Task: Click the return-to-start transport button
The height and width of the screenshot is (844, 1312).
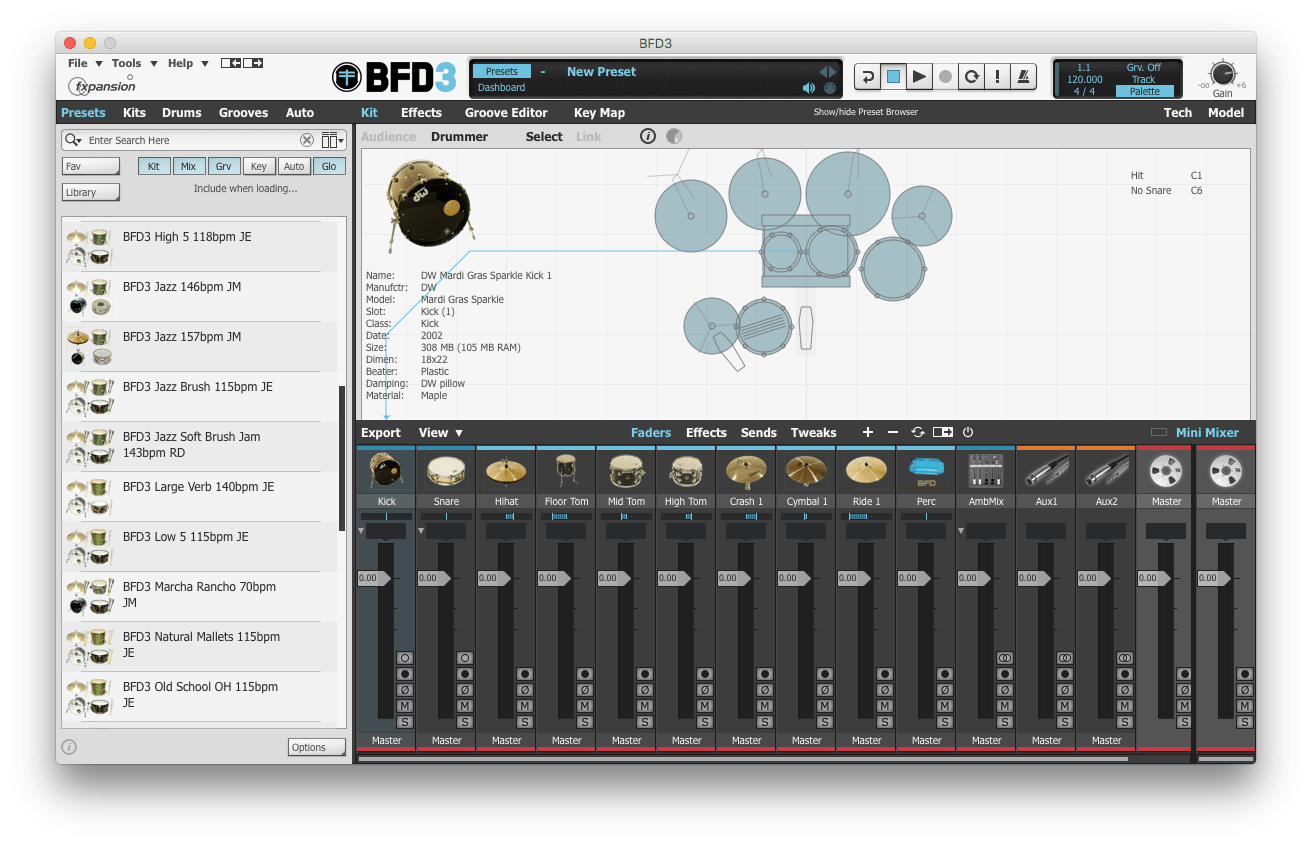Action: click(867, 77)
